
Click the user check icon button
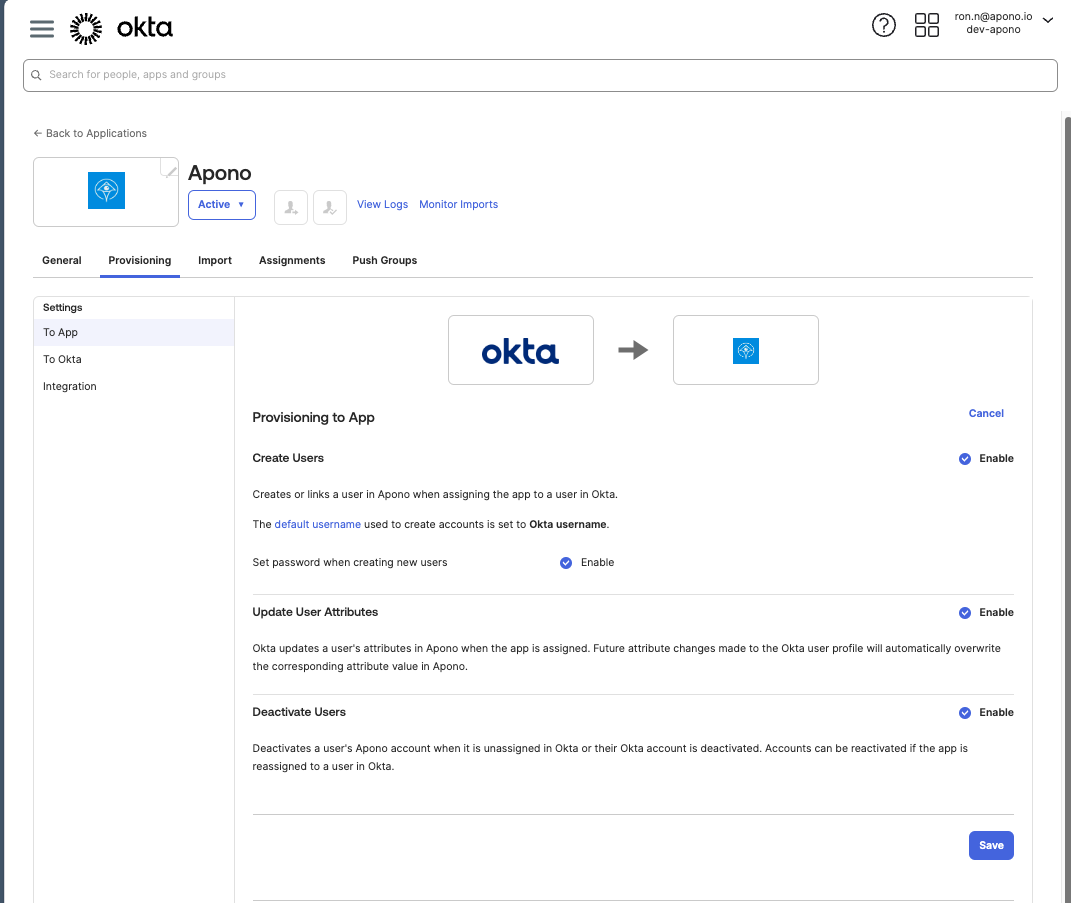point(330,206)
